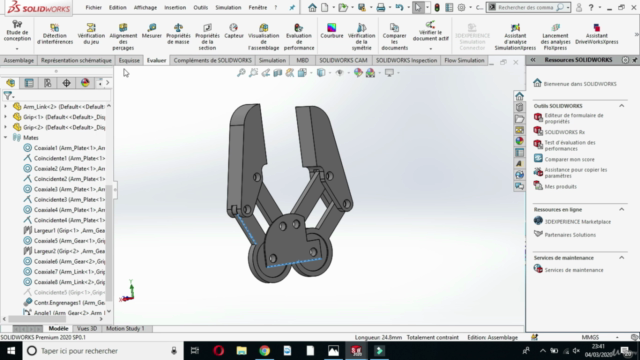
Task: Switch to PropertyManager tab icon
Action: click(x=29, y=83)
